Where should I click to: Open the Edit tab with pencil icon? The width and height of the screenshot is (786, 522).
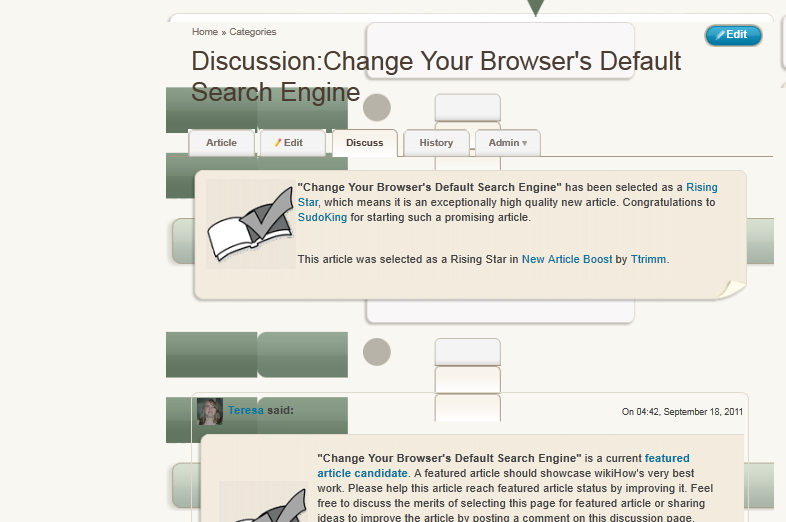click(x=293, y=143)
